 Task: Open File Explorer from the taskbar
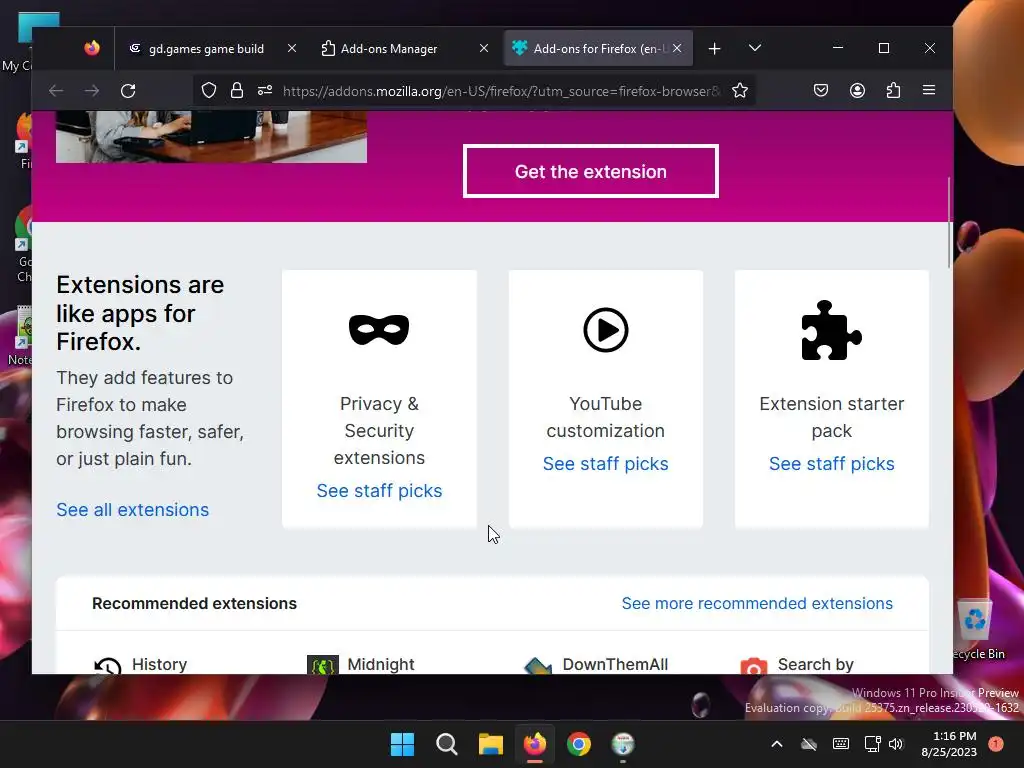[x=490, y=744]
